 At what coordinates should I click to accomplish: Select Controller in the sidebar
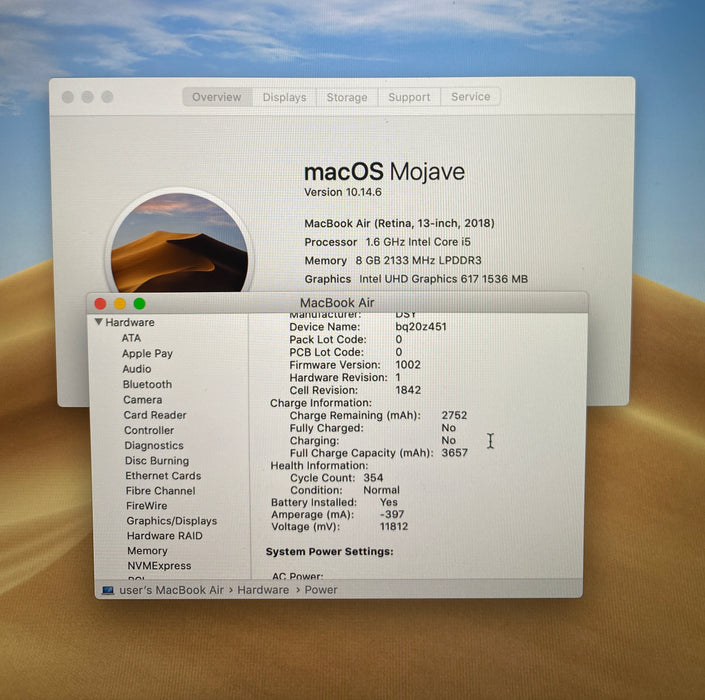[149, 430]
